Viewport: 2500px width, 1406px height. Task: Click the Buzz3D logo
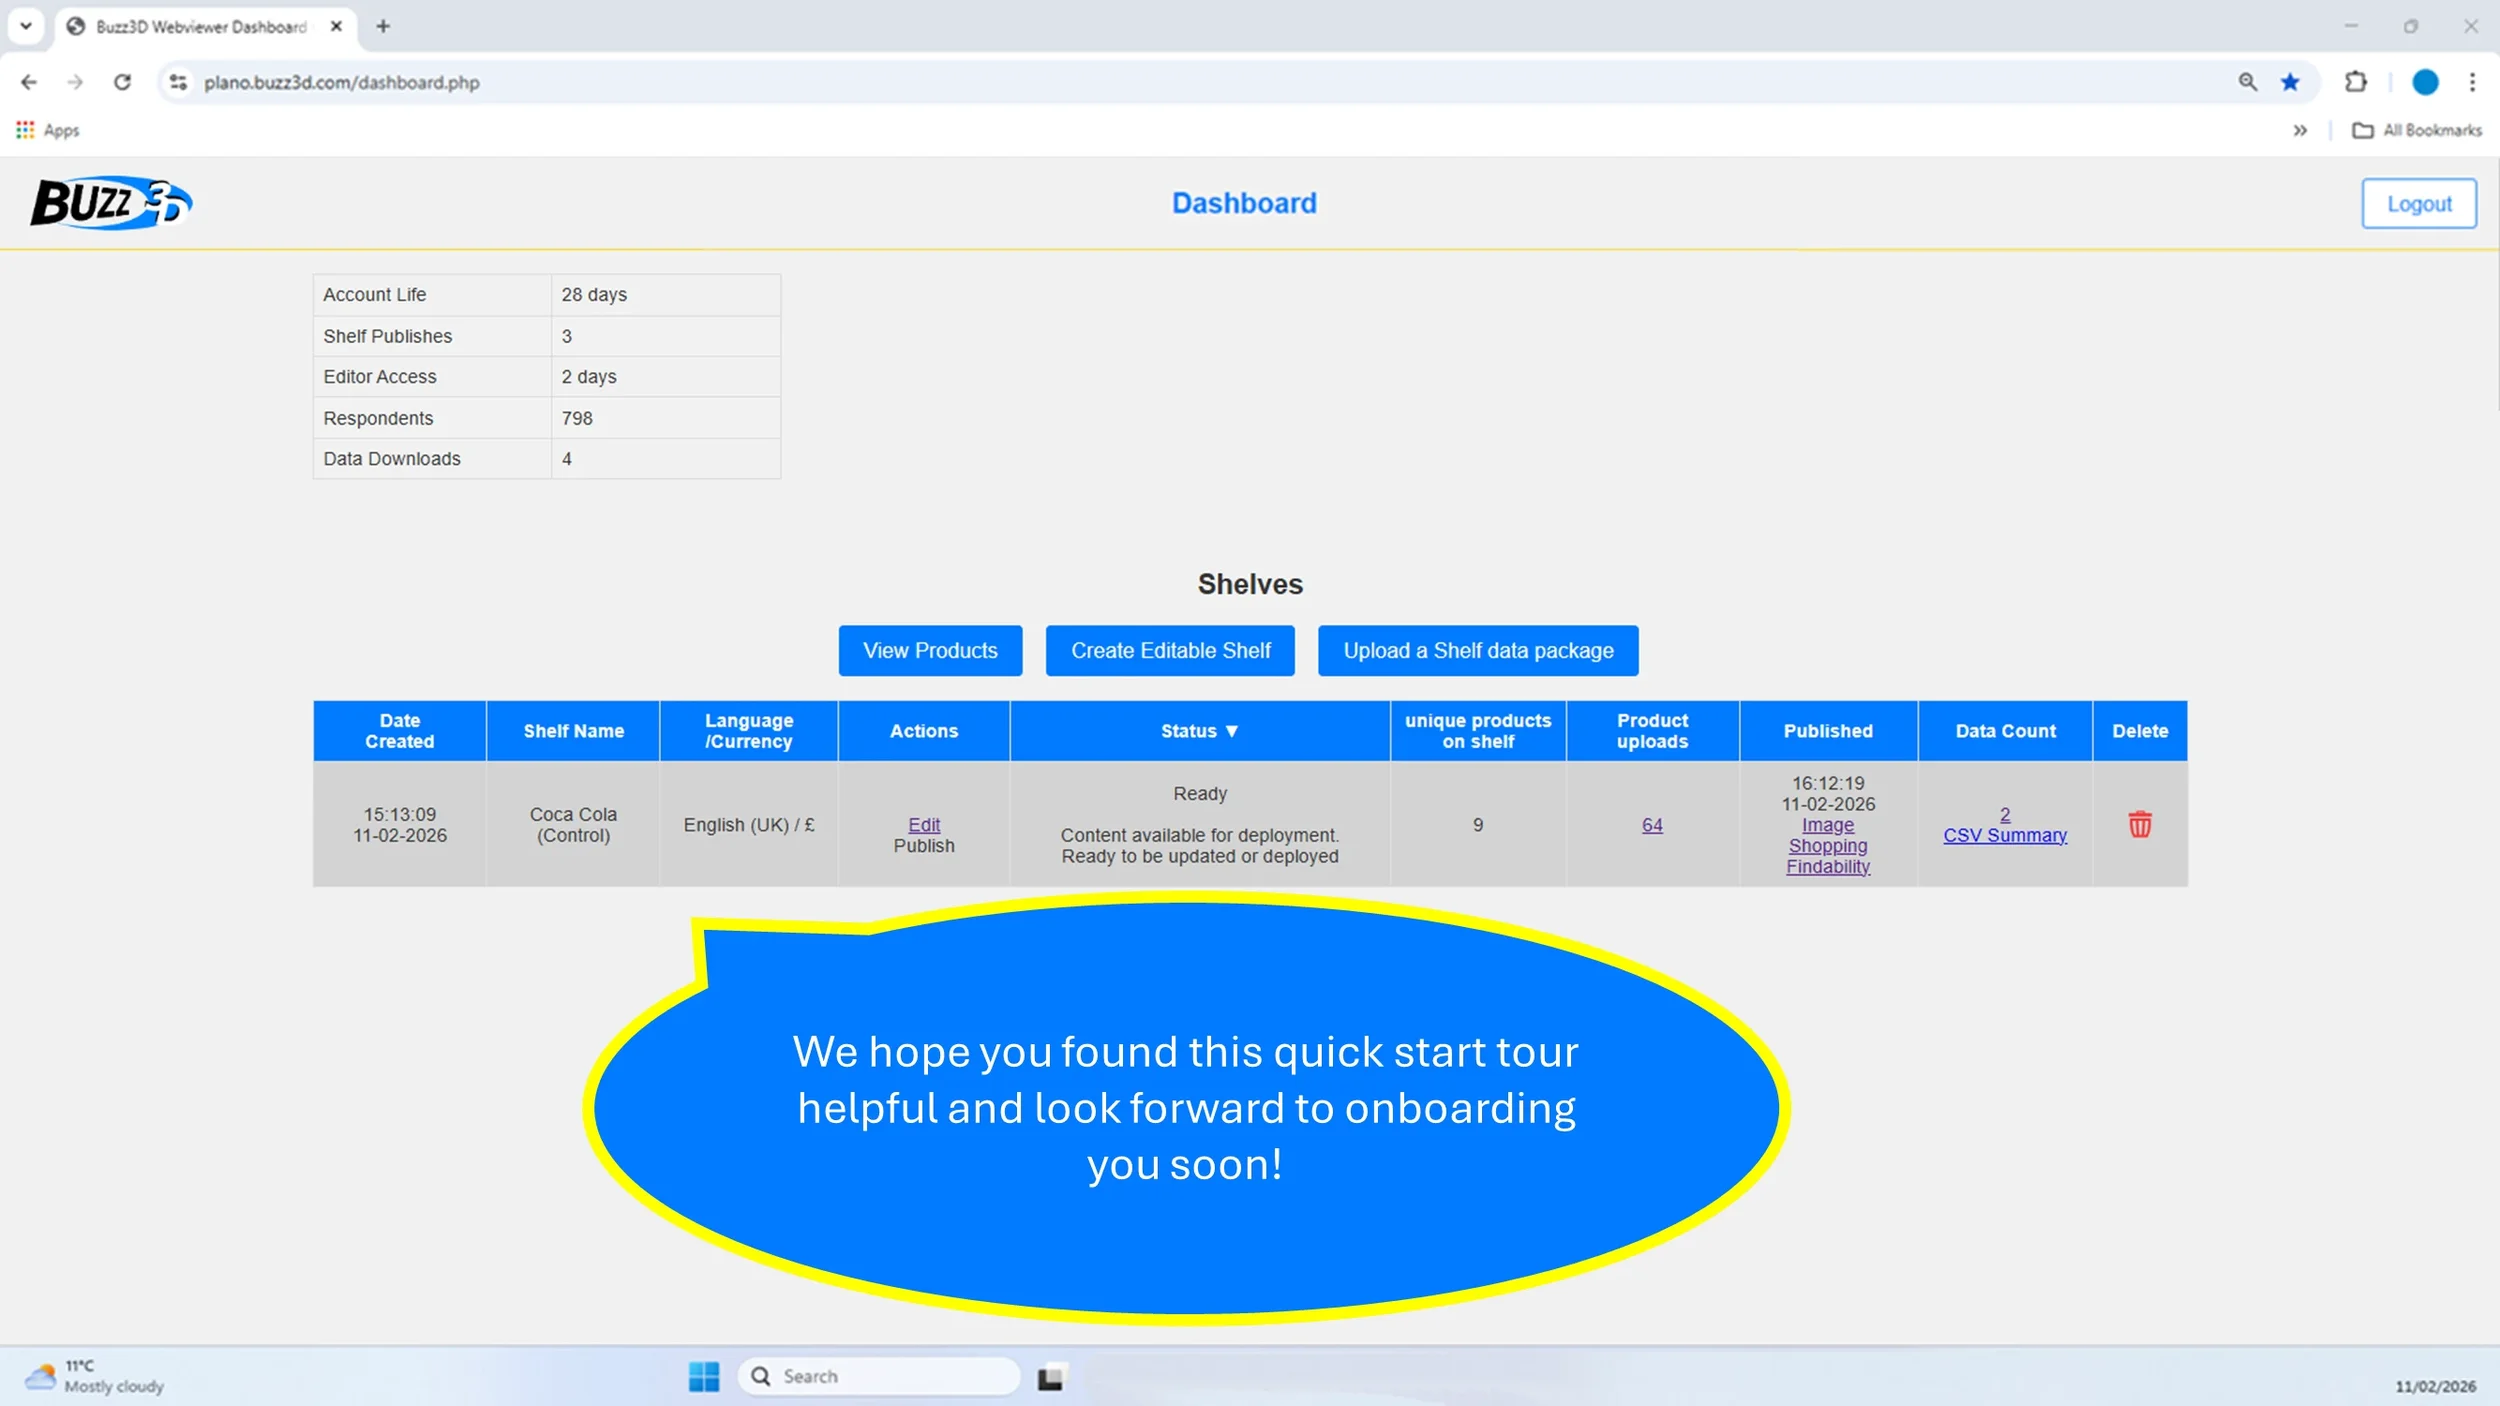point(110,203)
